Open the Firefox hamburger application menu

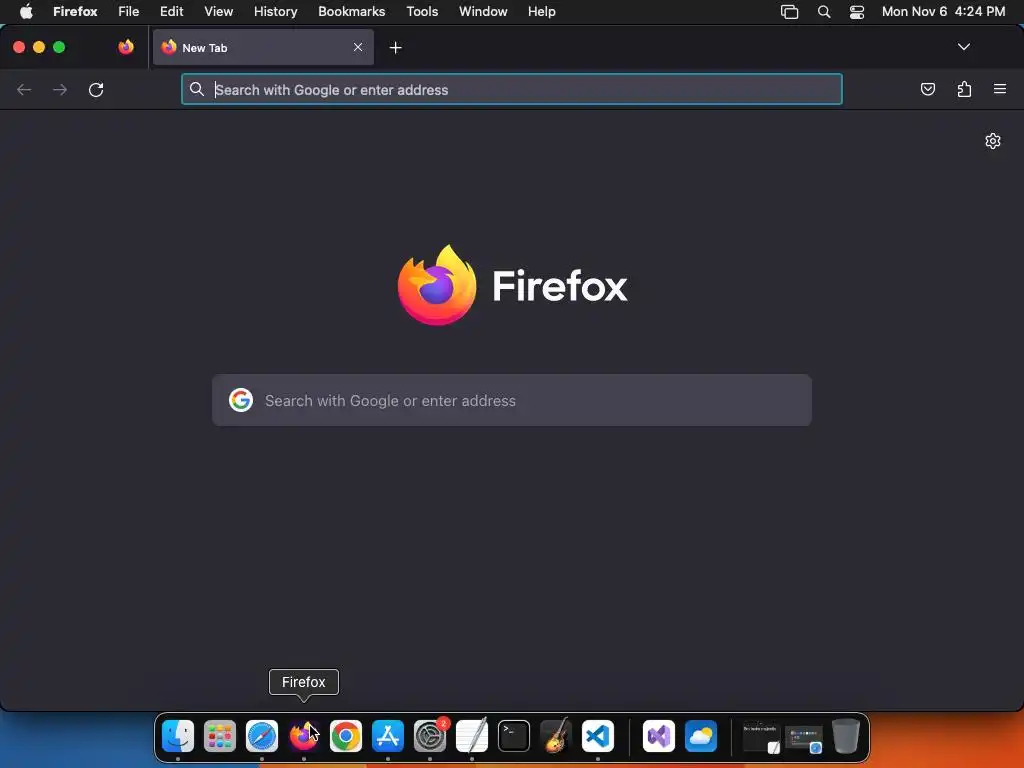click(x=1000, y=89)
